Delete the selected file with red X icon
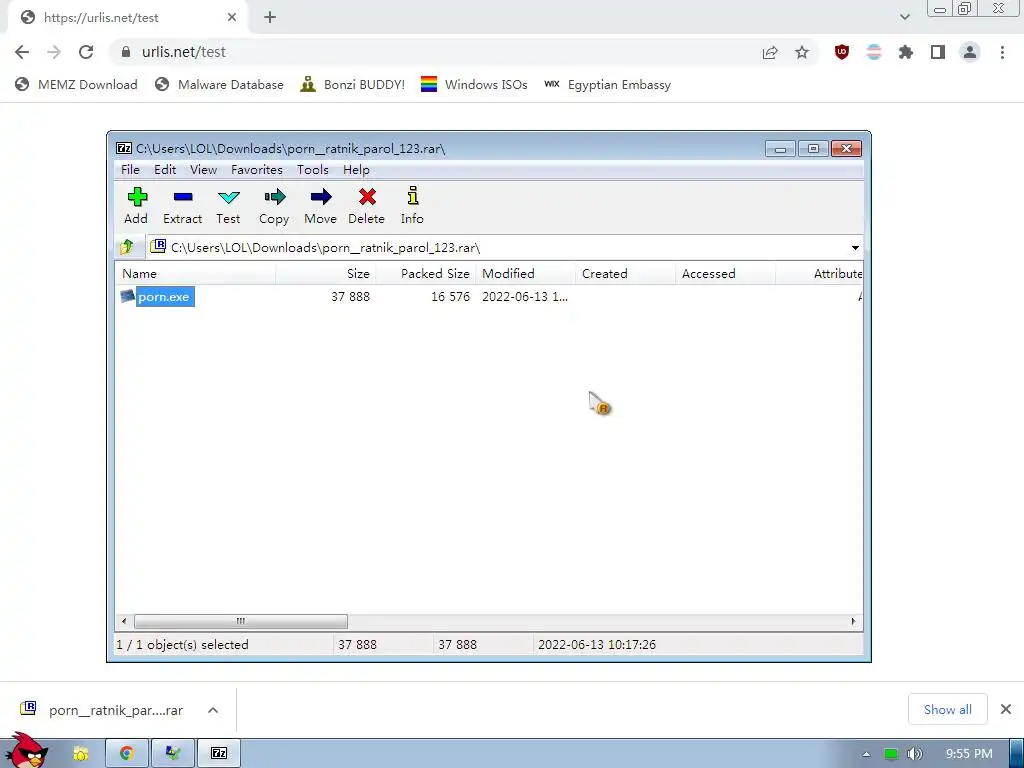Image resolution: width=1024 pixels, height=768 pixels. point(367,197)
